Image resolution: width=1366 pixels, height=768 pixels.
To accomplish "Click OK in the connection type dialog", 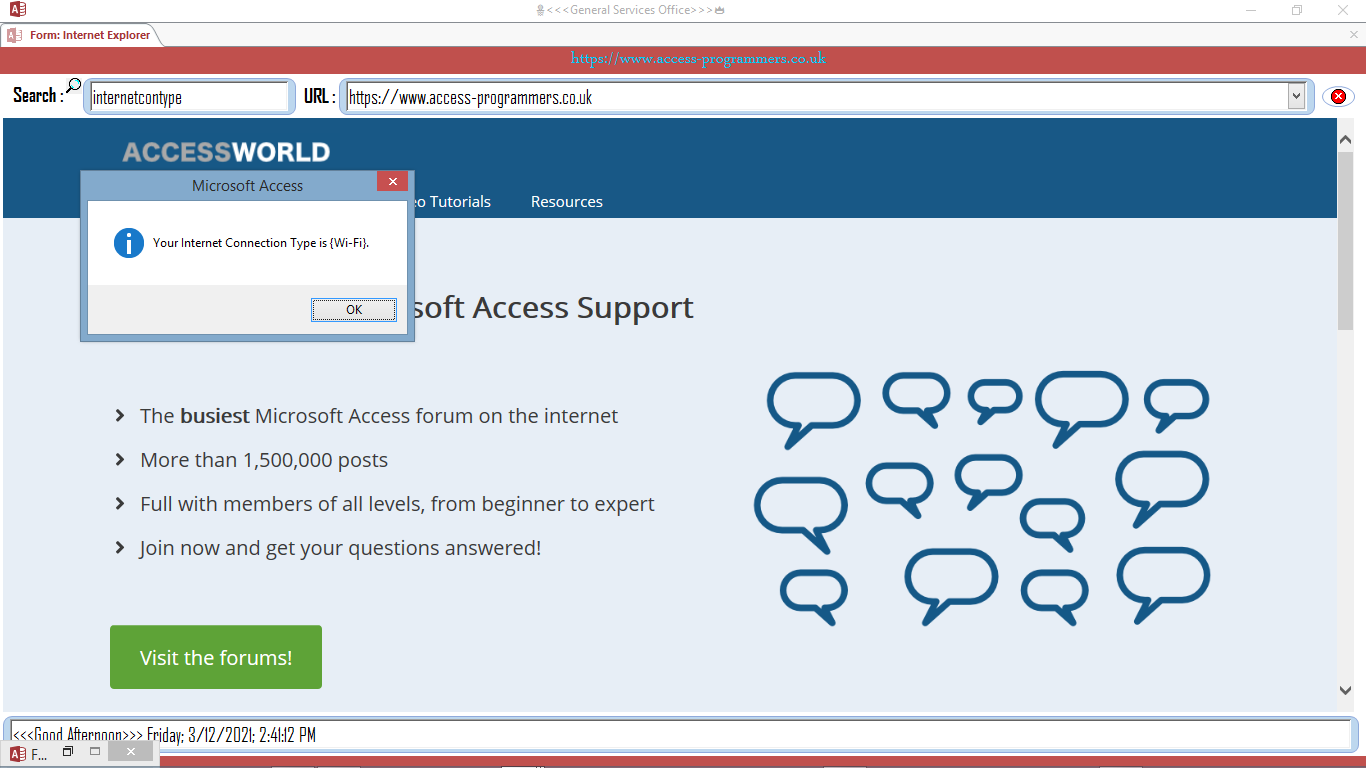I will pyautogui.click(x=354, y=310).
